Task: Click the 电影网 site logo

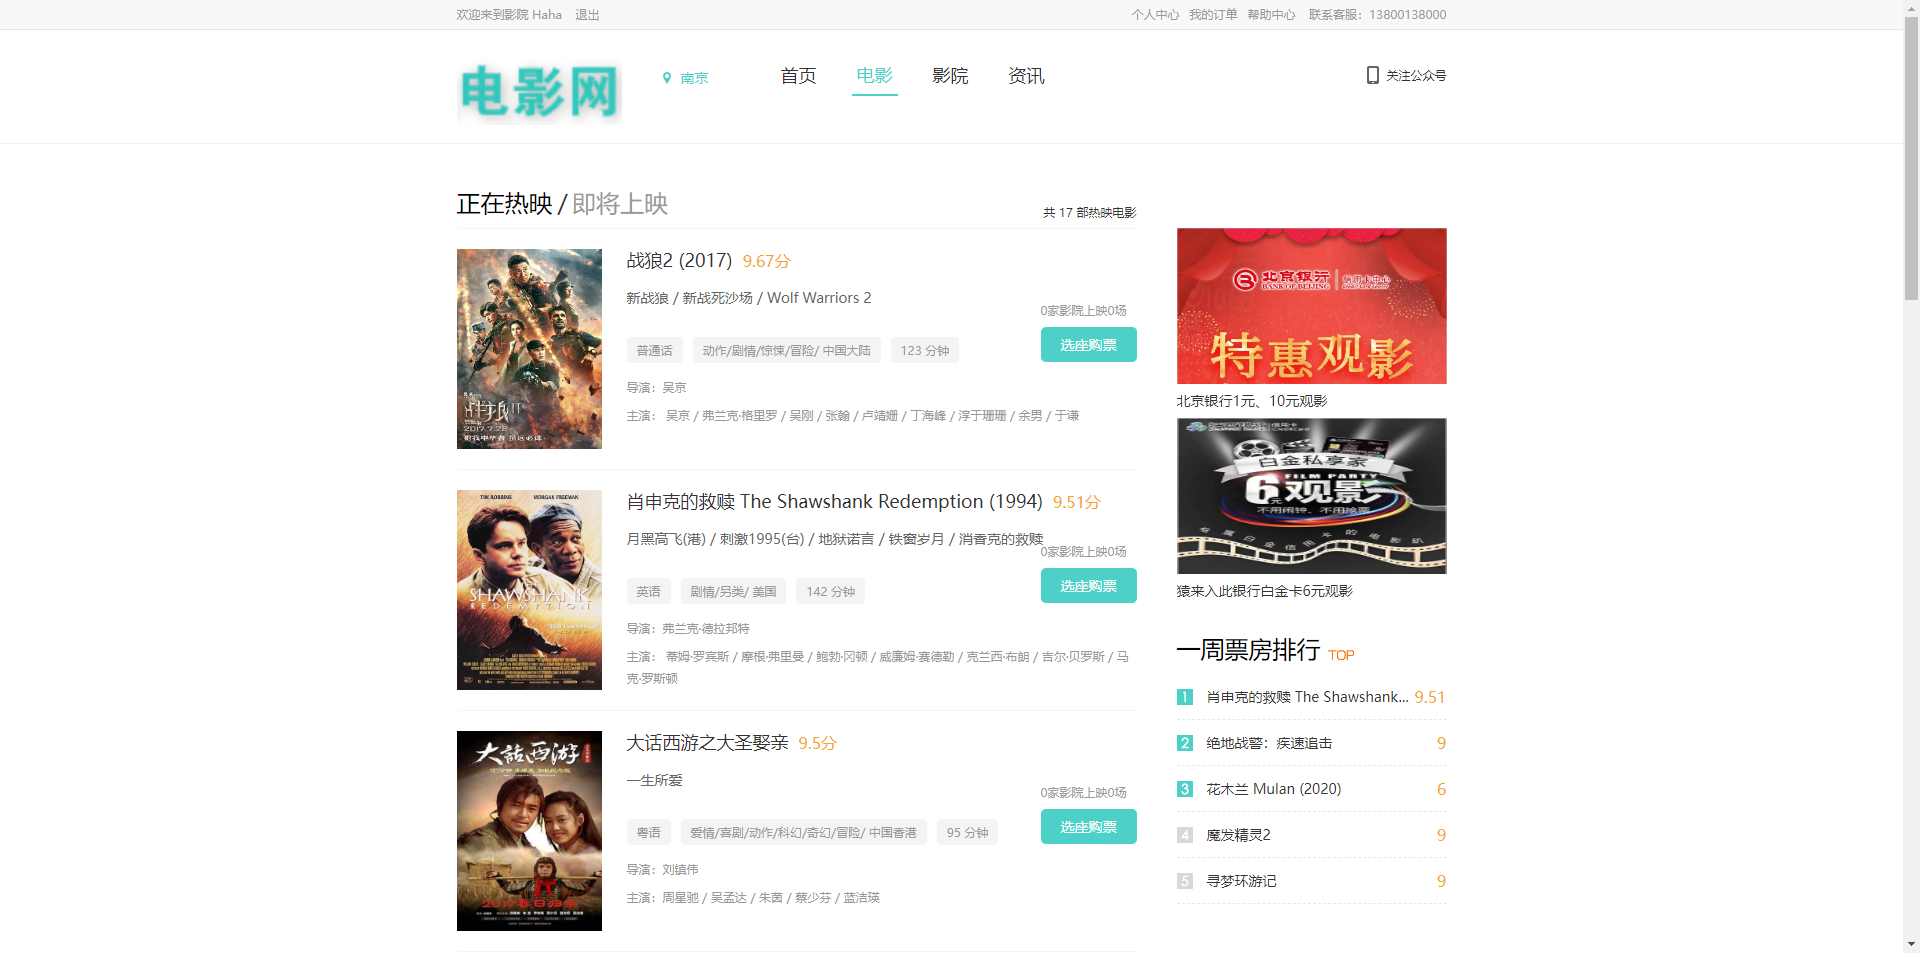Action: coord(539,92)
